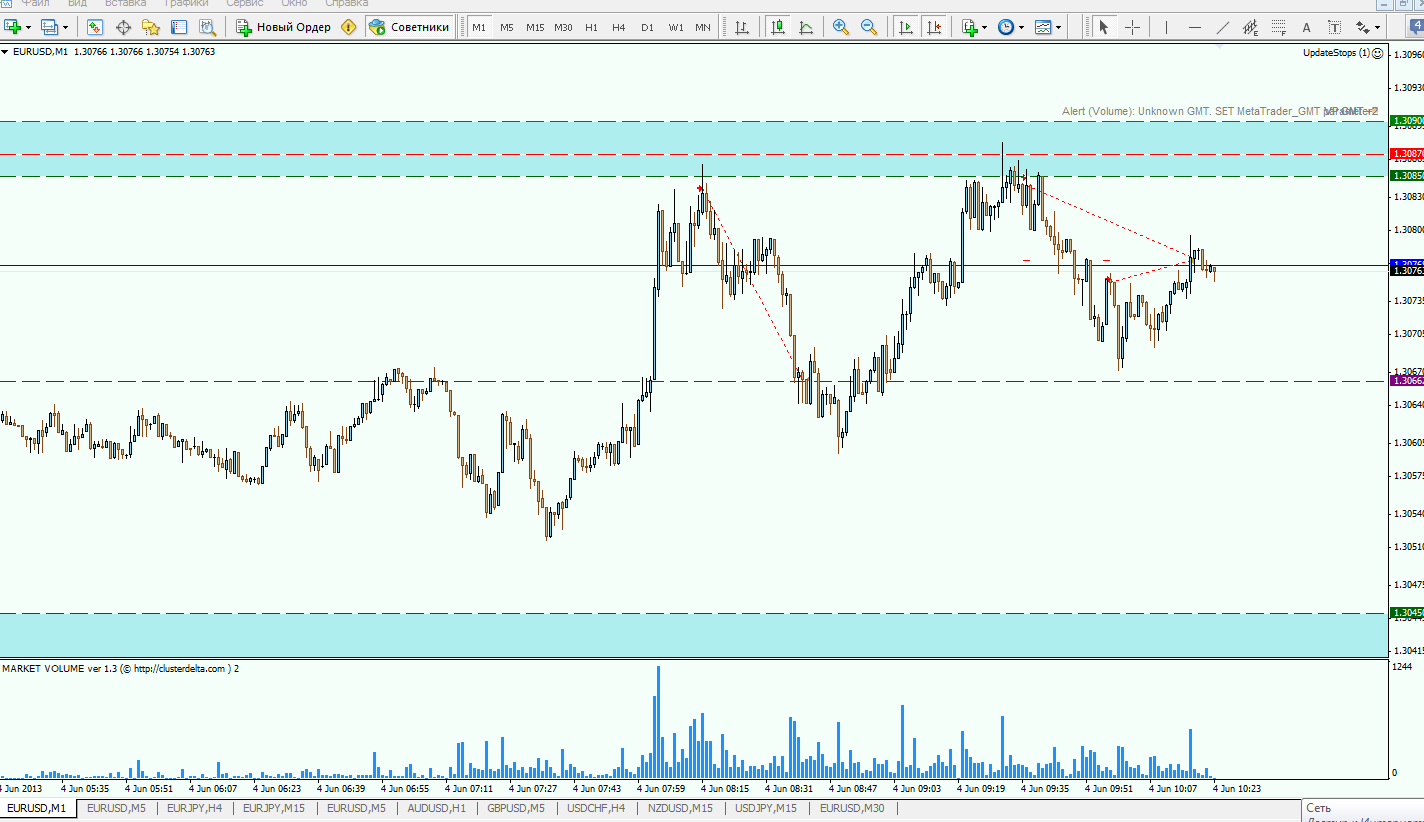
Task: Click the chart templates icon
Action: pos(1043,27)
